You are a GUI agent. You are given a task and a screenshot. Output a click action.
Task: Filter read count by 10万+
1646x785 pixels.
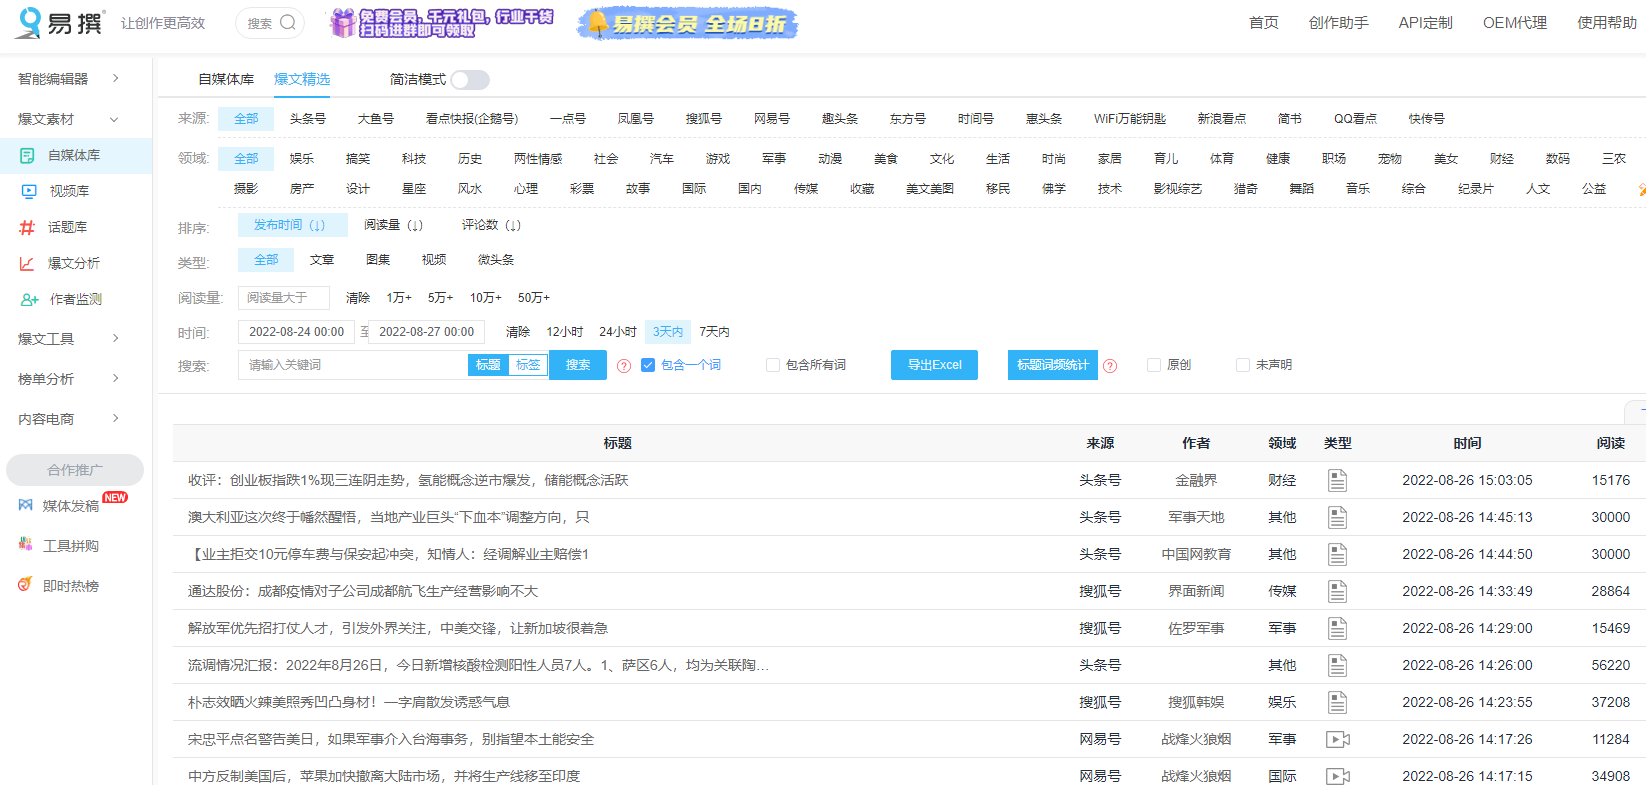coord(486,298)
